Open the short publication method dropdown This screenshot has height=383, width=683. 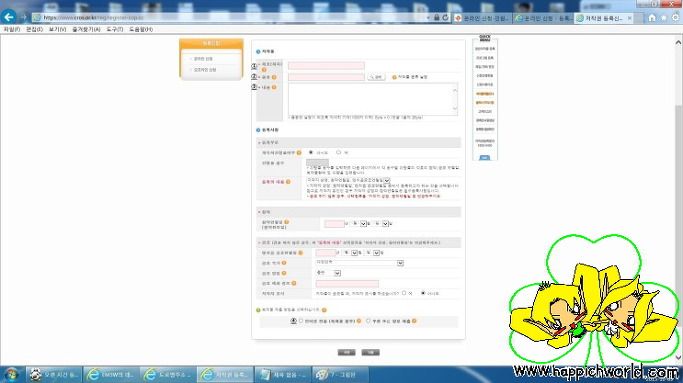click(x=328, y=273)
